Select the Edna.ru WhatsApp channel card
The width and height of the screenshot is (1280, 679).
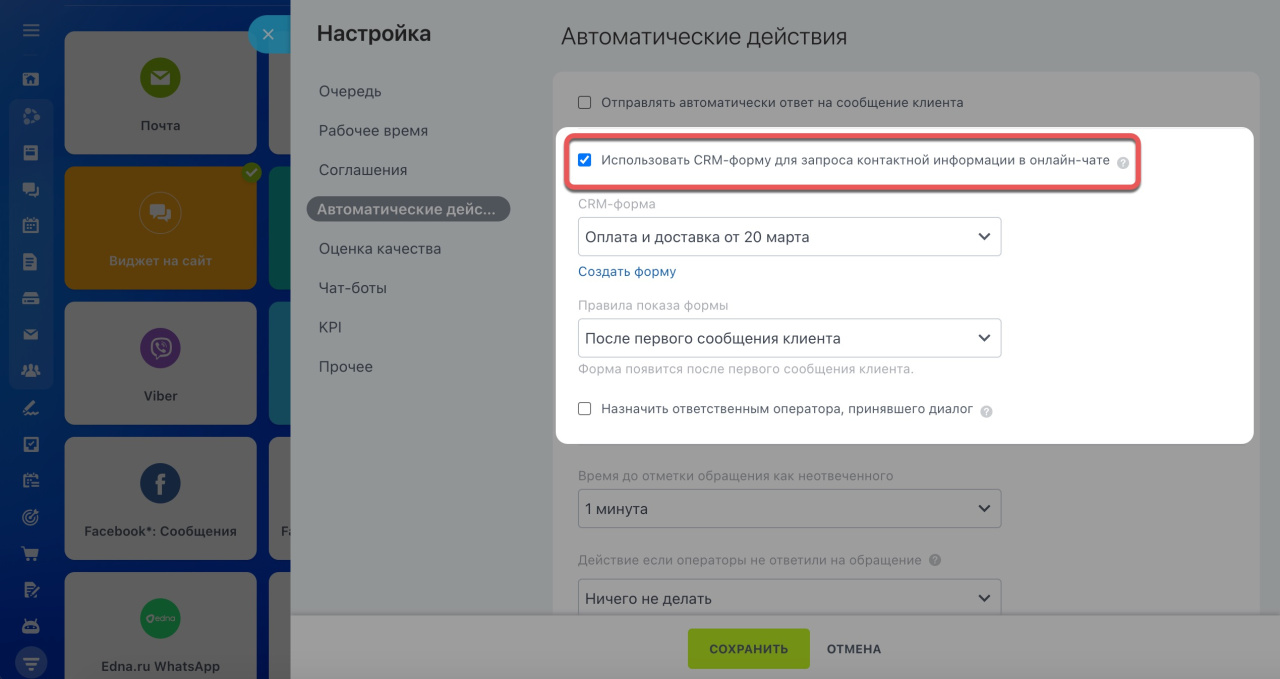point(160,625)
